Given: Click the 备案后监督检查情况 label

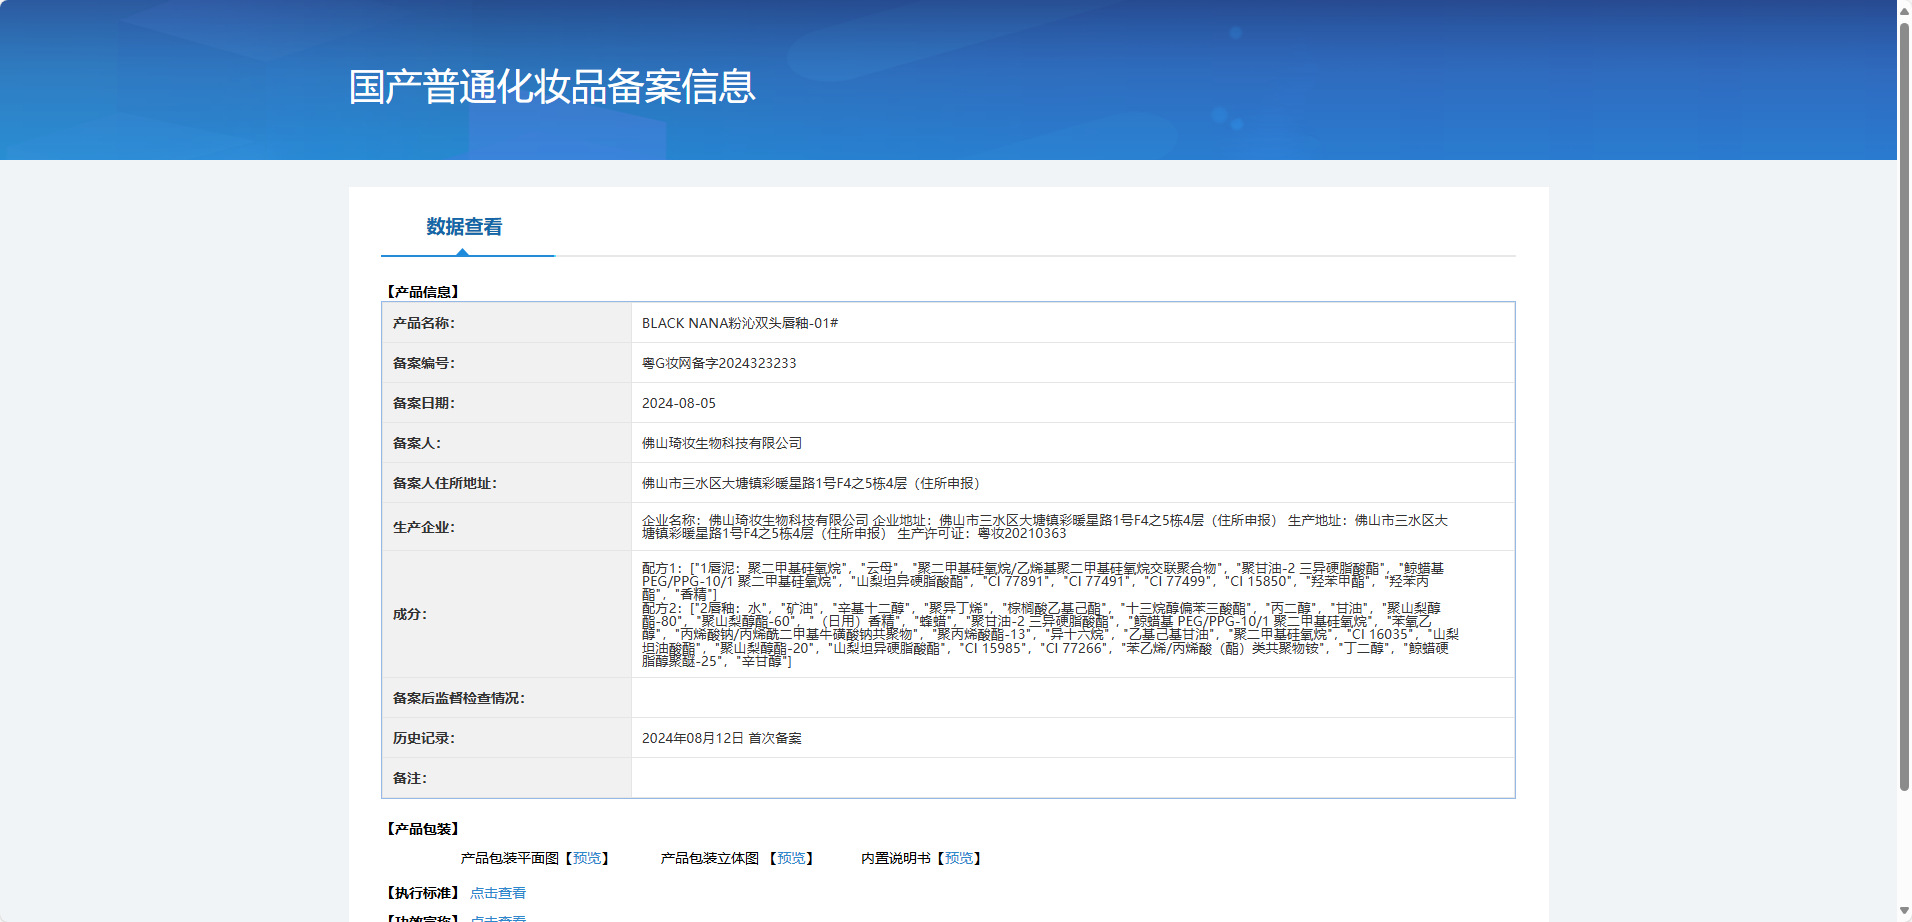Looking at the screenshot, I should (459, 698).
